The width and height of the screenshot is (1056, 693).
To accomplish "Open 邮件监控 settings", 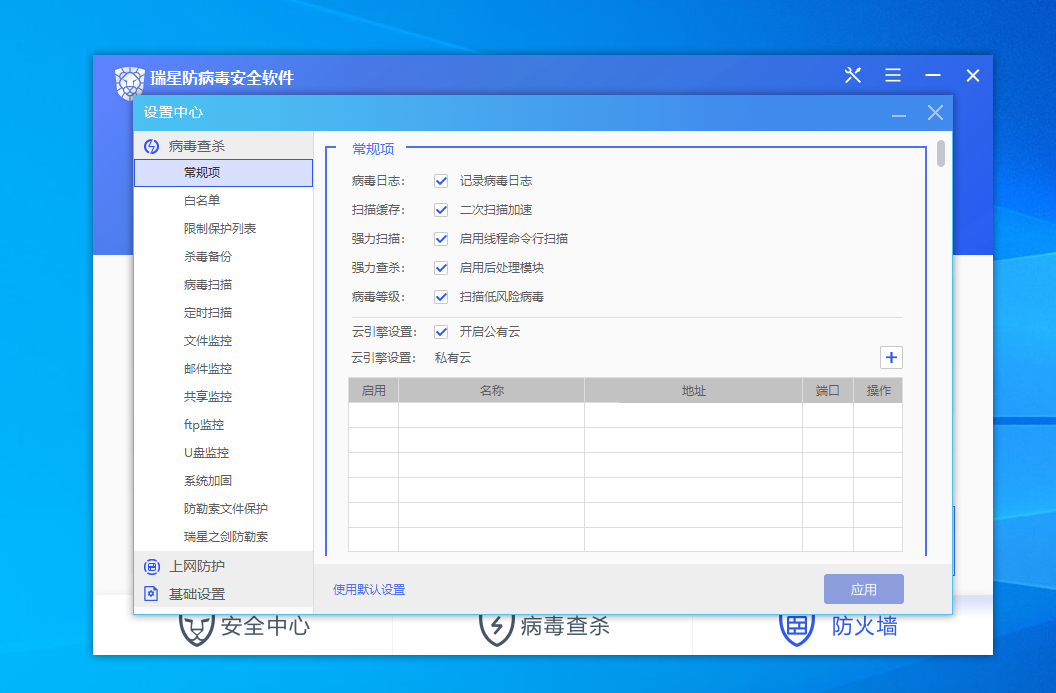I will pyautogui.click(x=224, y=369).
